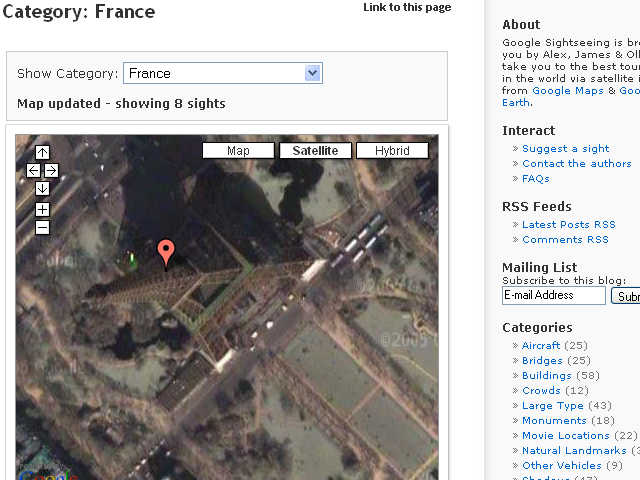Open the Buildings category
The height and width of the screenshot is (480, 640).
coord(547,376)
